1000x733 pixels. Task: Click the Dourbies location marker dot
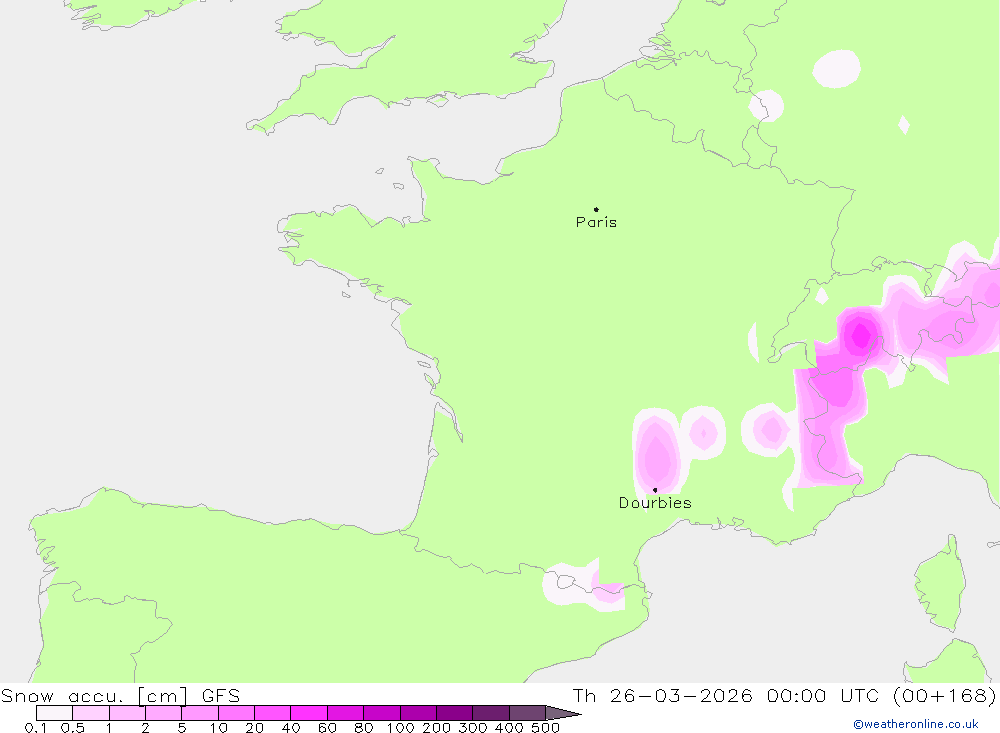pyautogui.click(x=655, y=490)
